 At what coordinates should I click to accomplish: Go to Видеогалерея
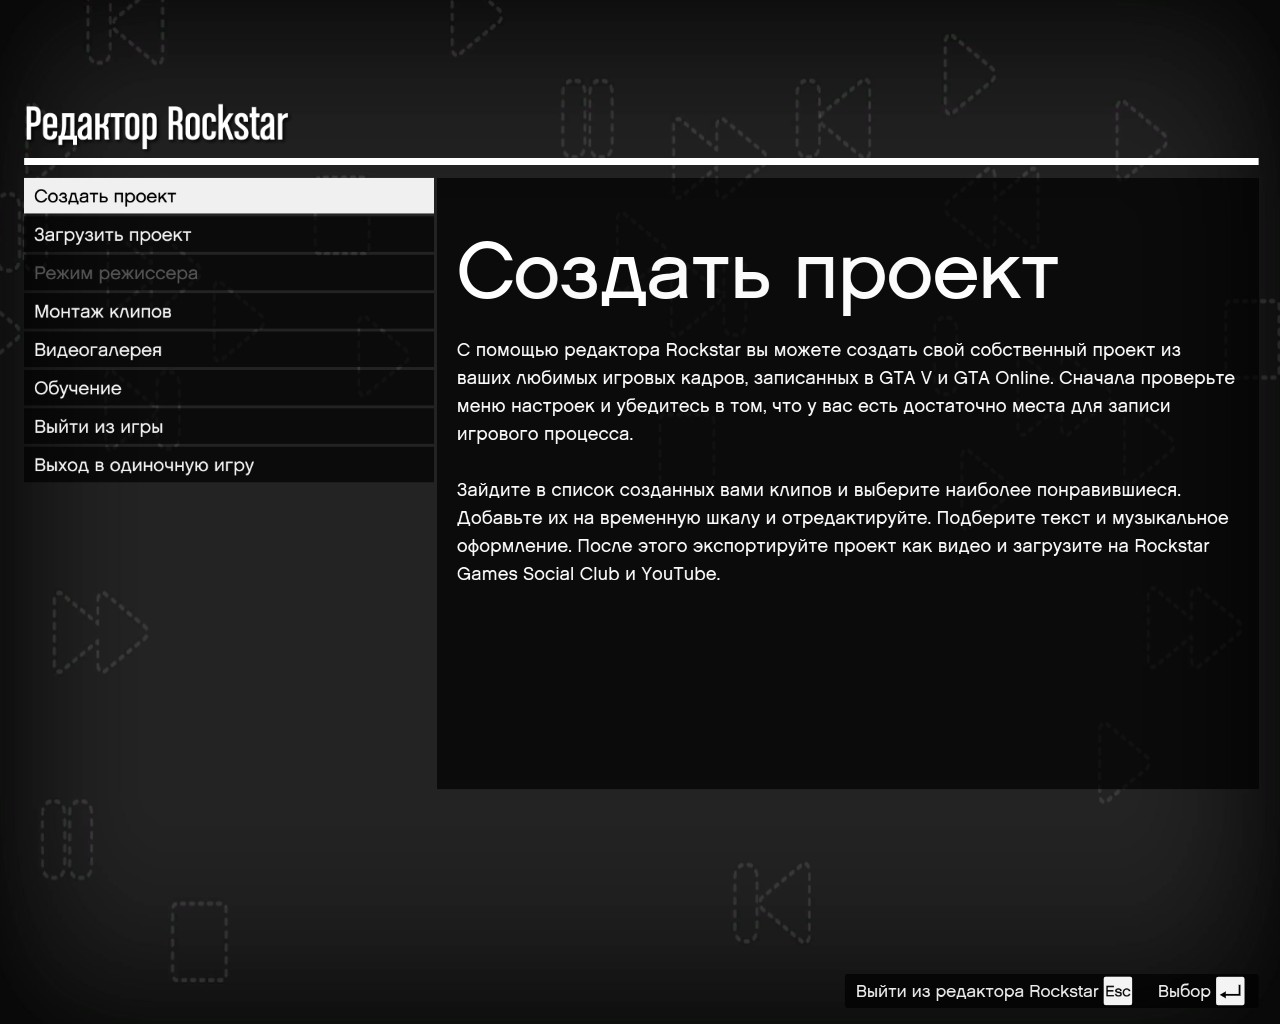(x=229, y=350)
